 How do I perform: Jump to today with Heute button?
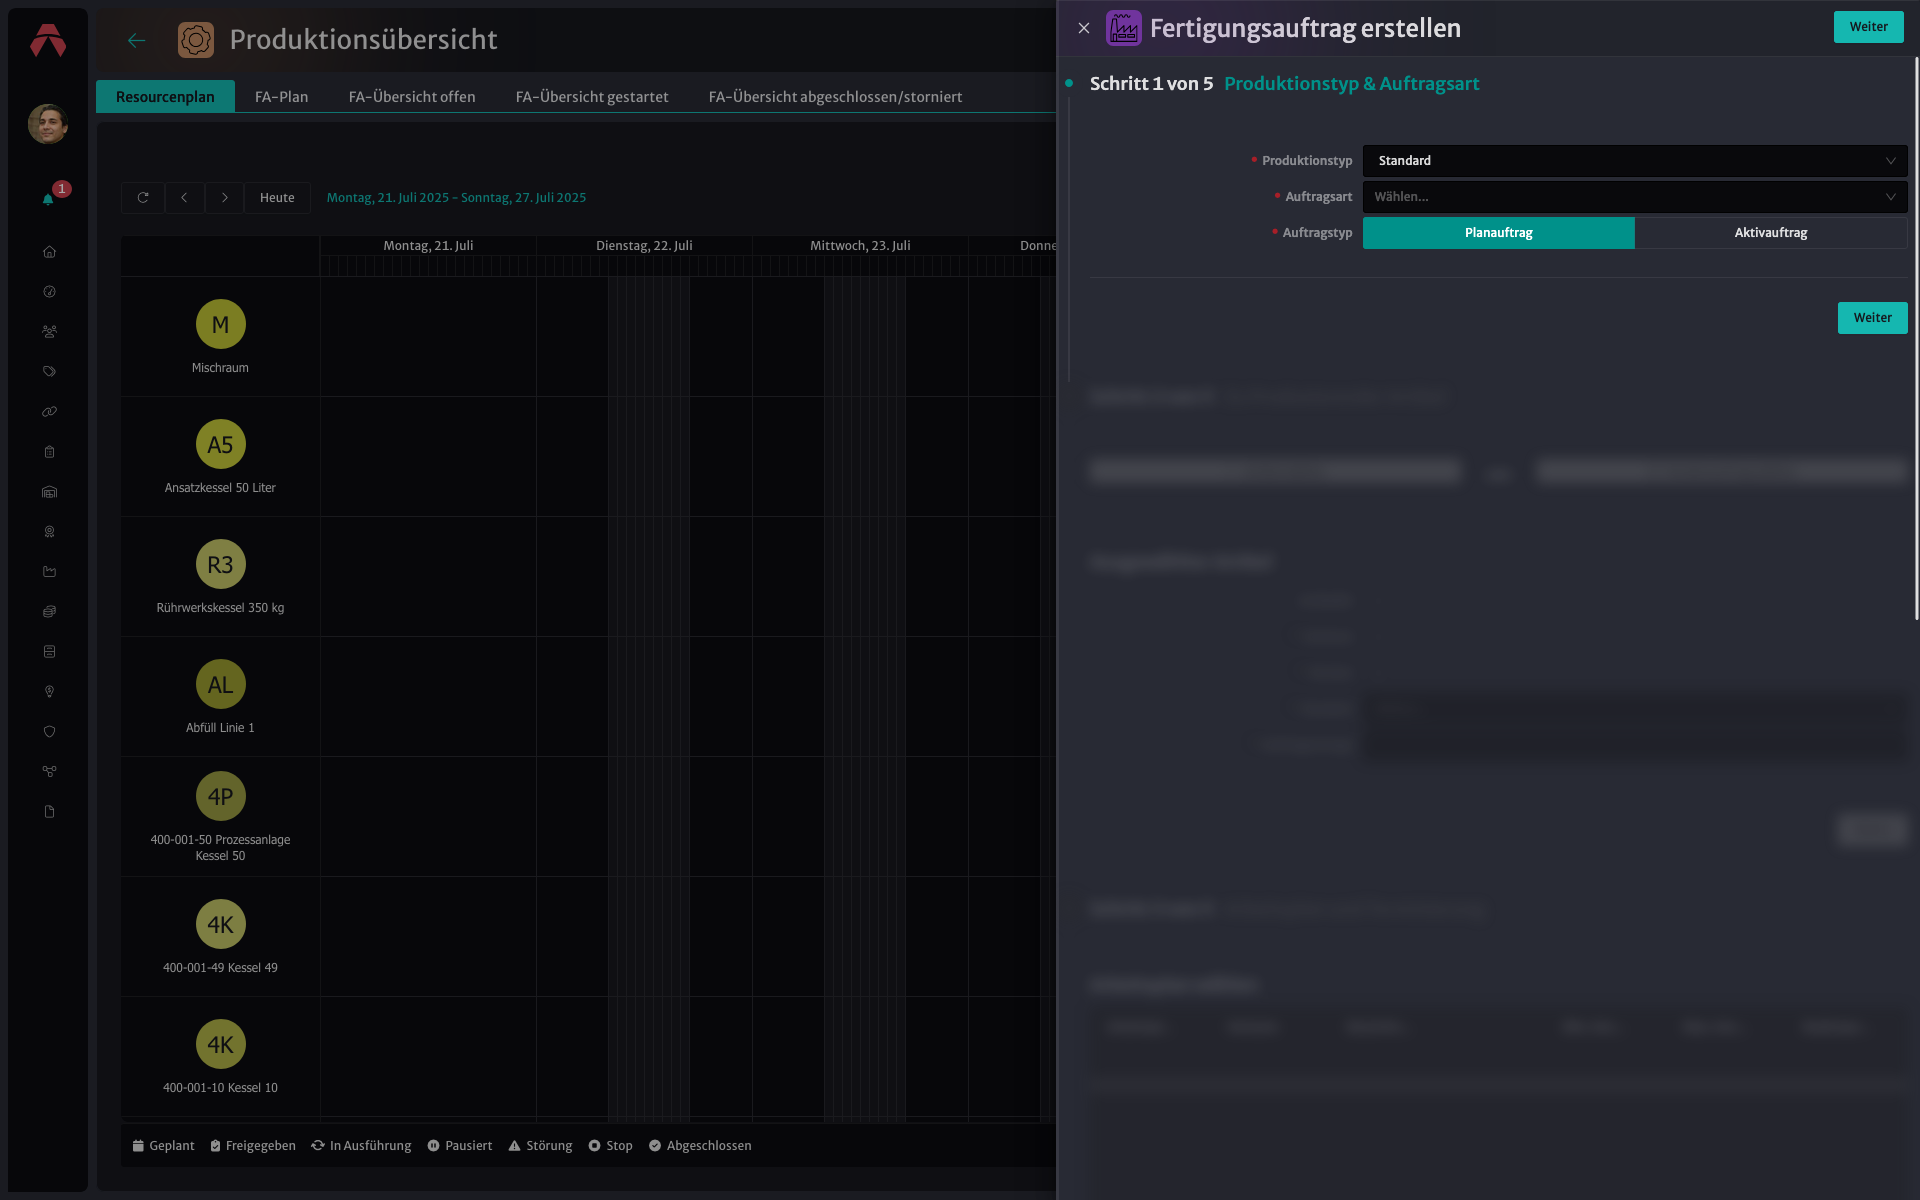(x=277, y=198)
